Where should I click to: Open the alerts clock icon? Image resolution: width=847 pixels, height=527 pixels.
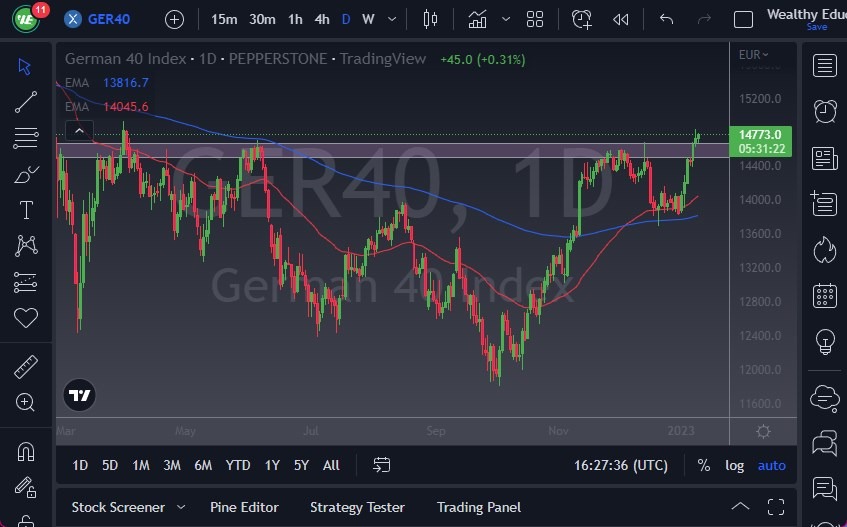pyautogui.click(x=825, y=111)
